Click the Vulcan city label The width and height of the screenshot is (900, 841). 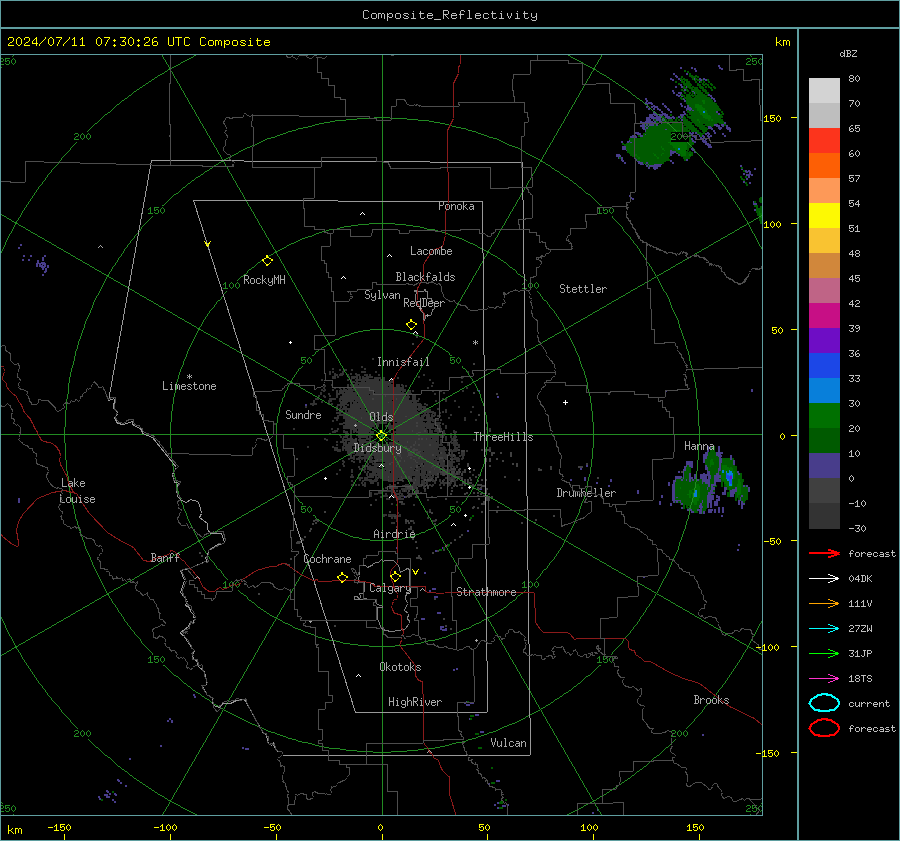click(508, 743)
